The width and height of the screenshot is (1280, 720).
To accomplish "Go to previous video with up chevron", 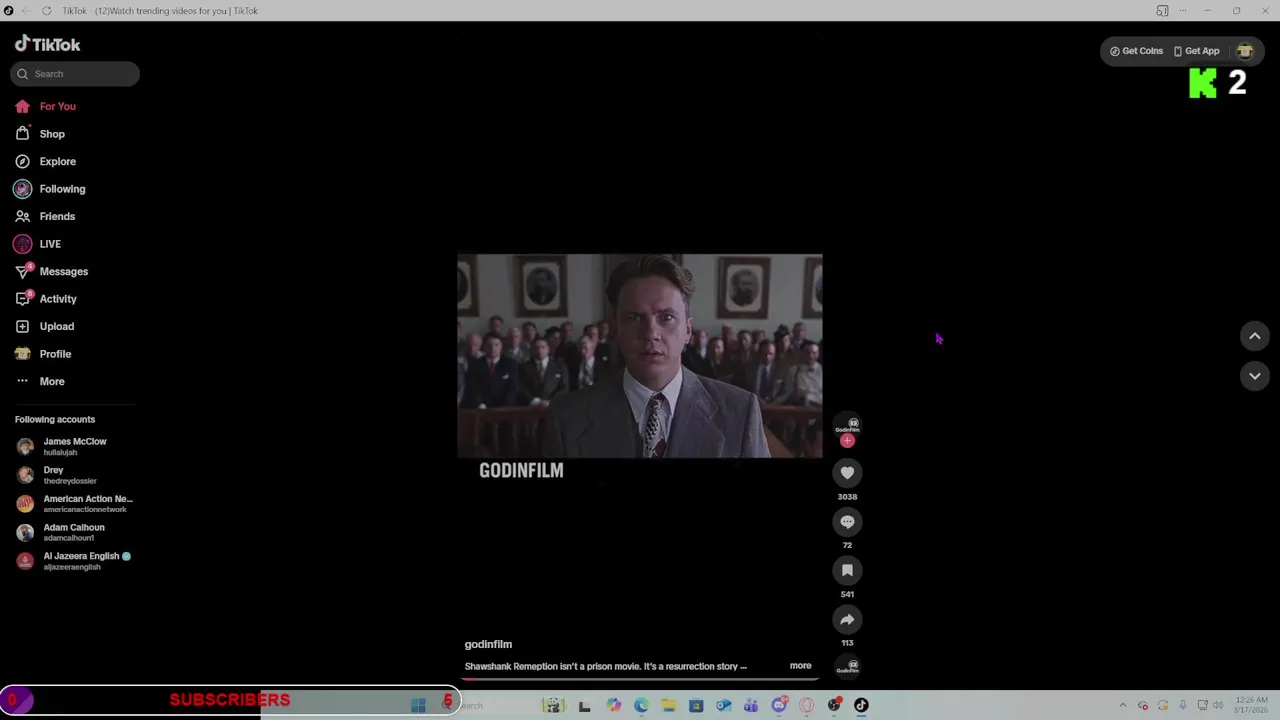I will 1254,337.
